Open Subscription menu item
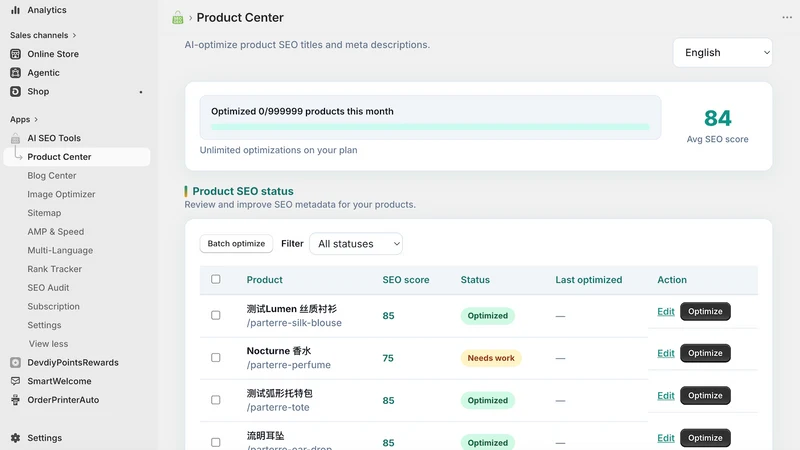 [x=54, y=307]
